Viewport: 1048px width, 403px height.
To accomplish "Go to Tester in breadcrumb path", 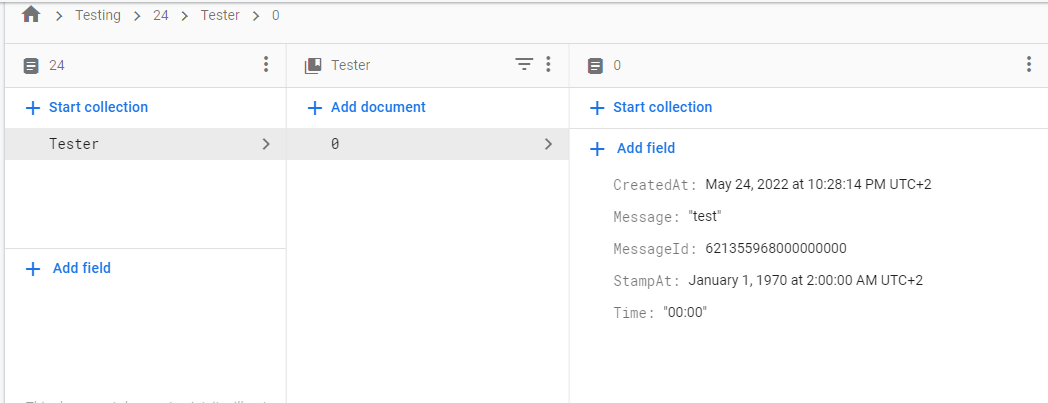I will point(220,15).
